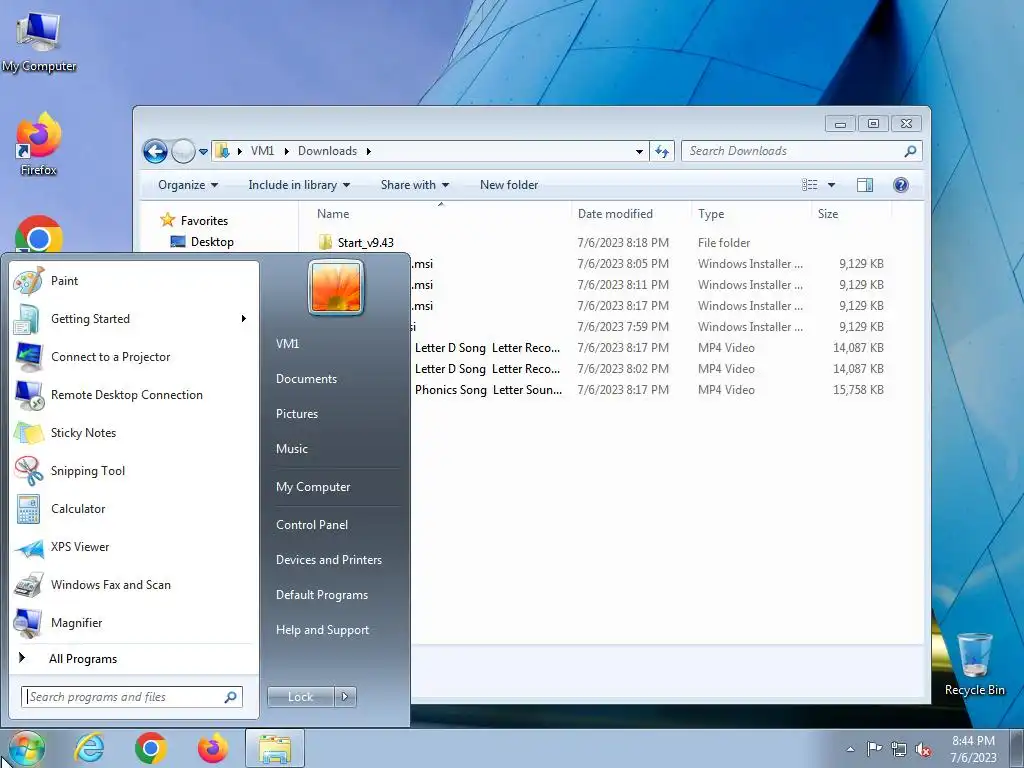Click Action Center flag tray icon

[874, 749]
